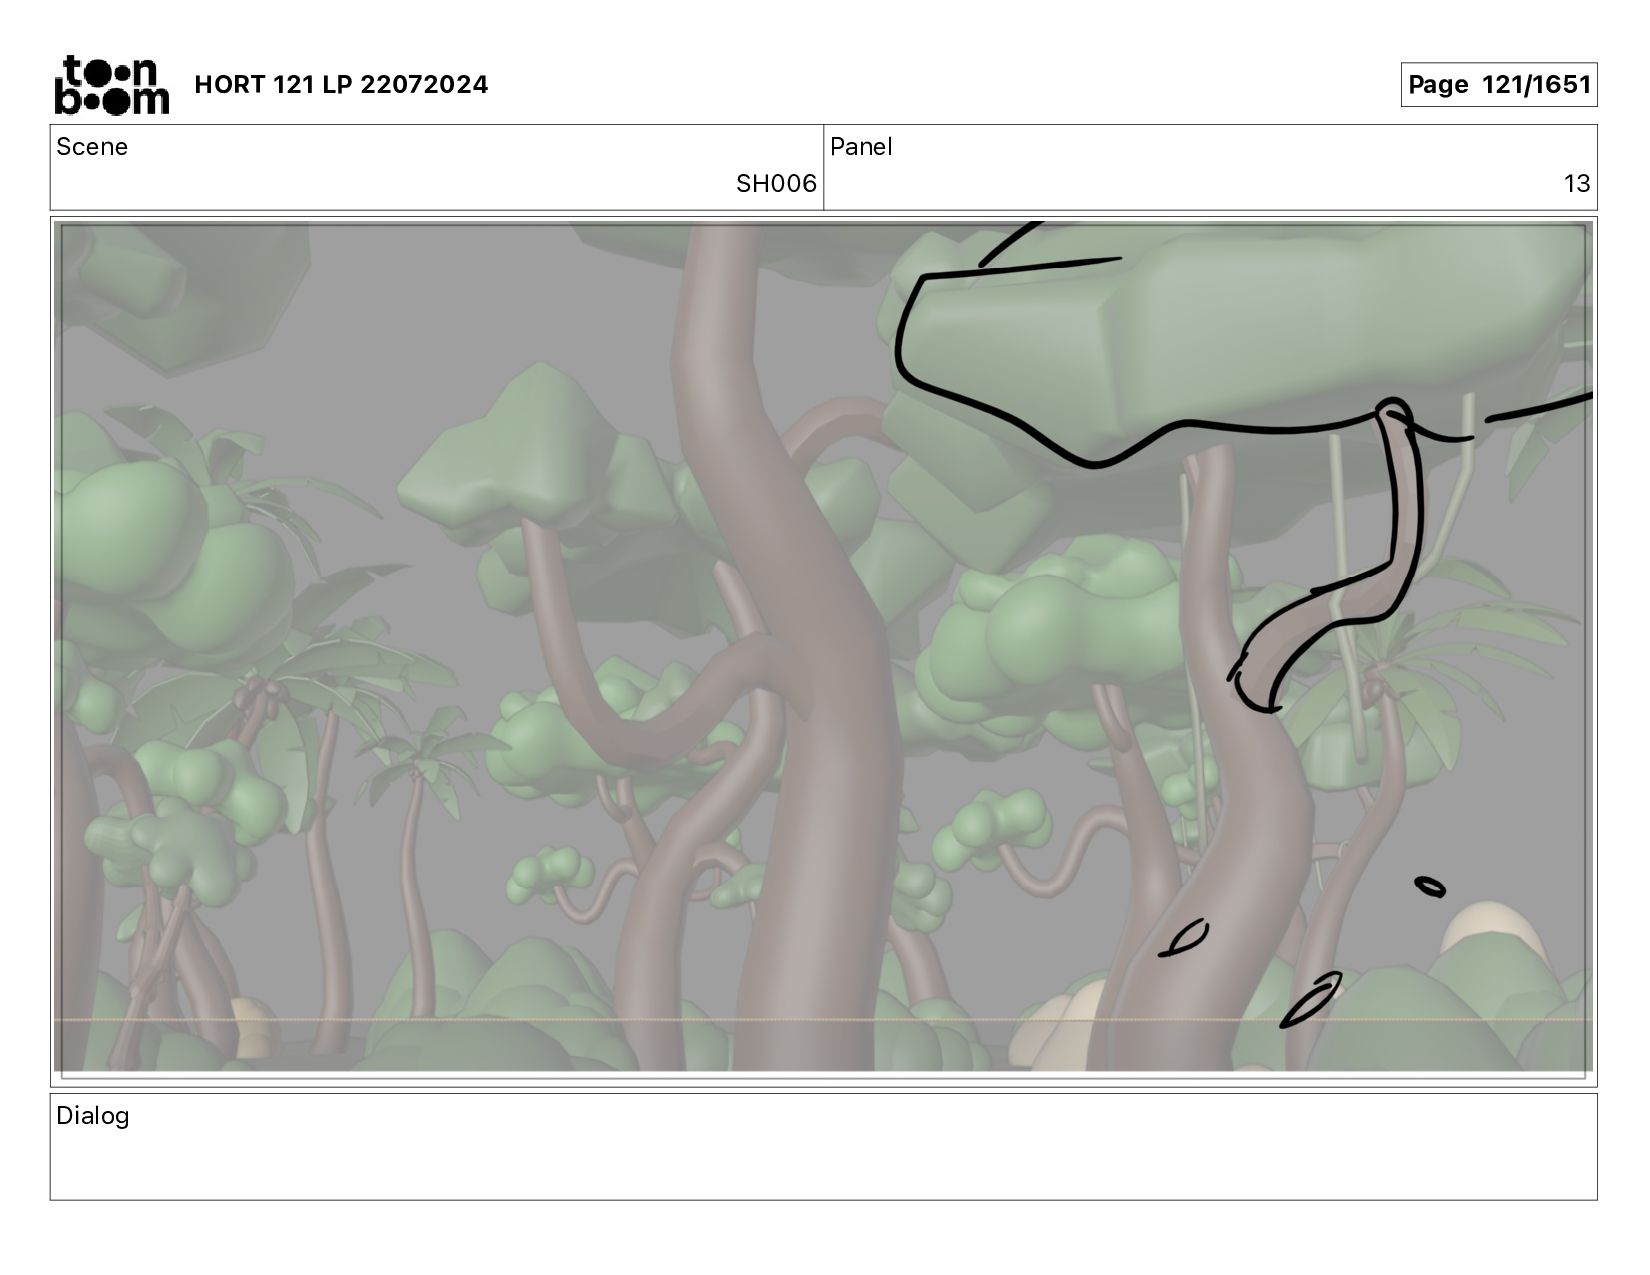Click the panel number '13'
Viewport: 1650px width, 1275px height.
point(1577,184)
